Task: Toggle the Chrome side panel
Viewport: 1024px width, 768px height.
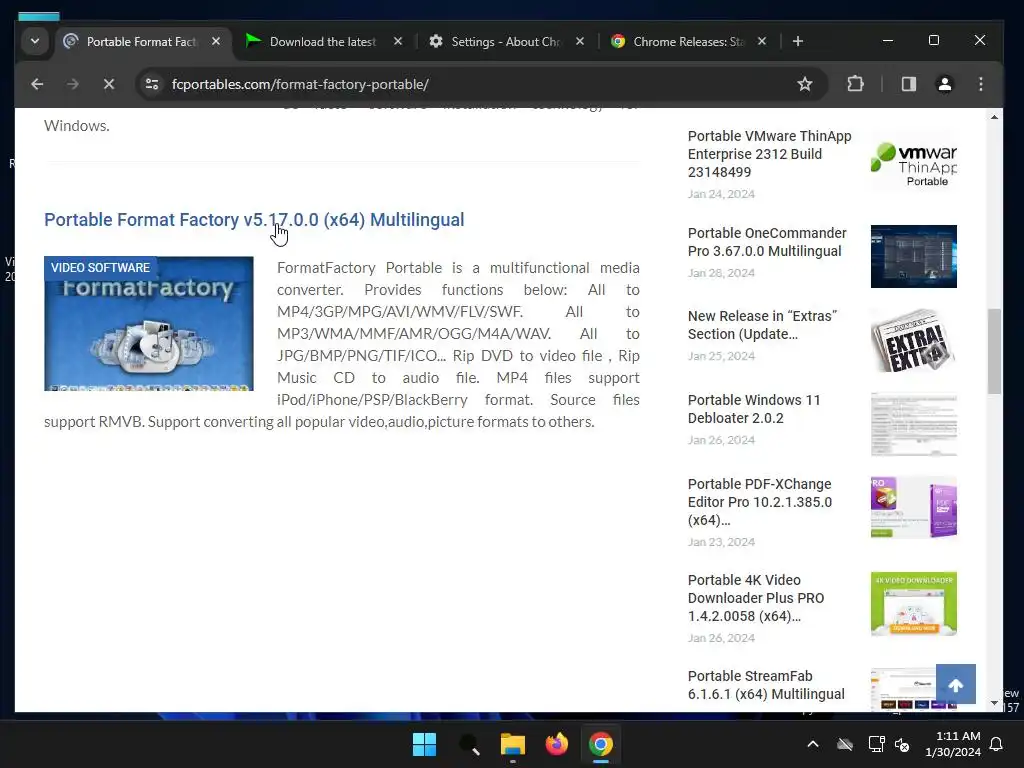Action: 908,84
